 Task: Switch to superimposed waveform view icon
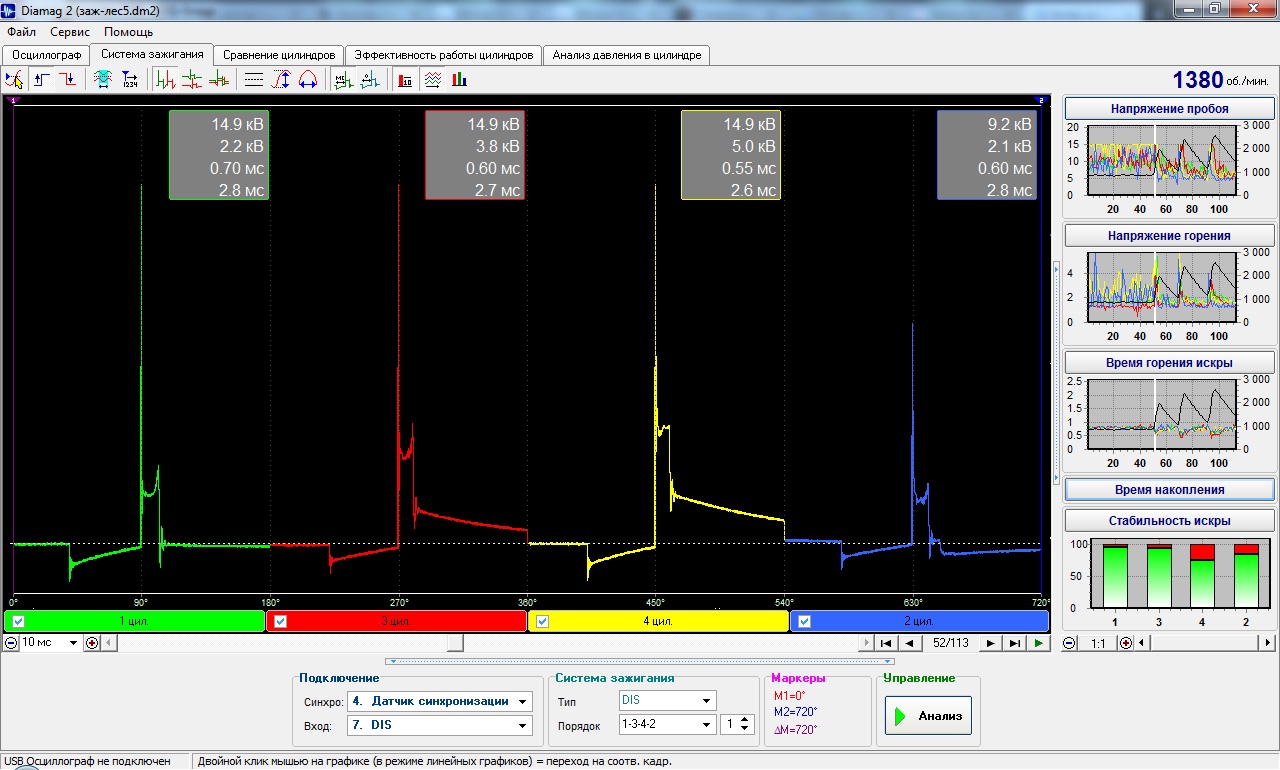(x=218, y=80)
